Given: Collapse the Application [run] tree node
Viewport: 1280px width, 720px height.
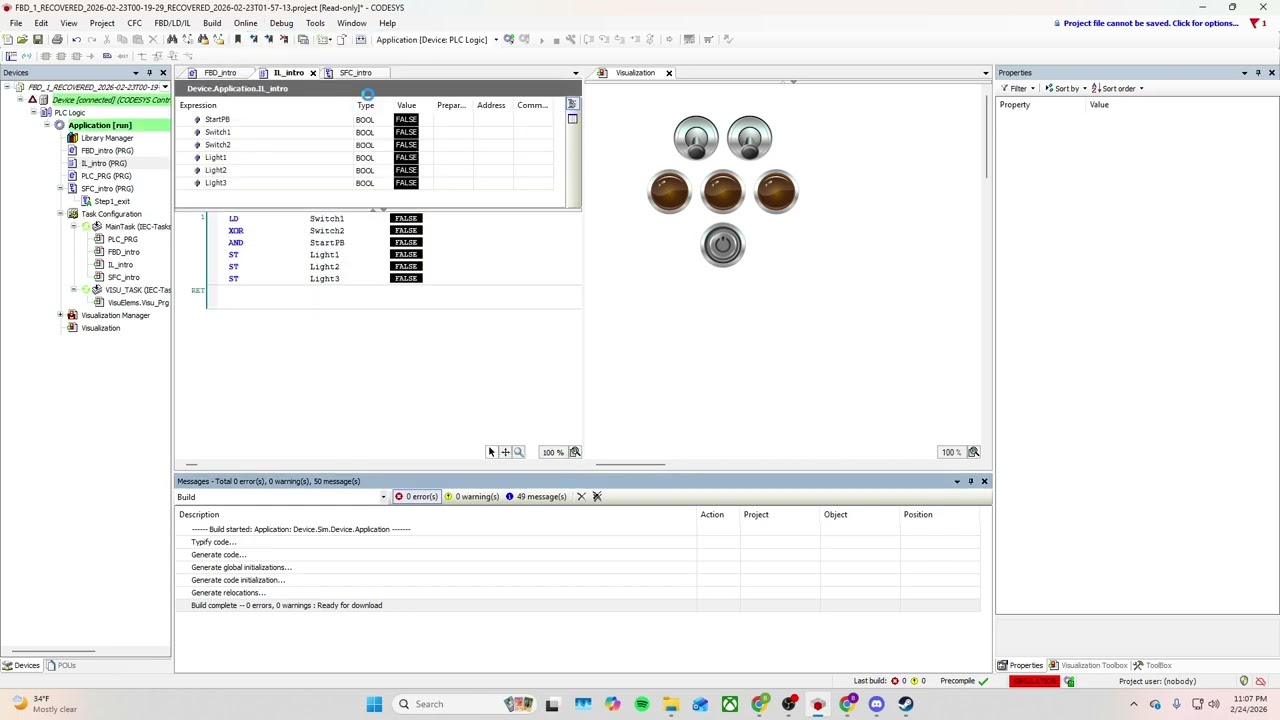Looking at the screenshot, I should coord(47,125).
